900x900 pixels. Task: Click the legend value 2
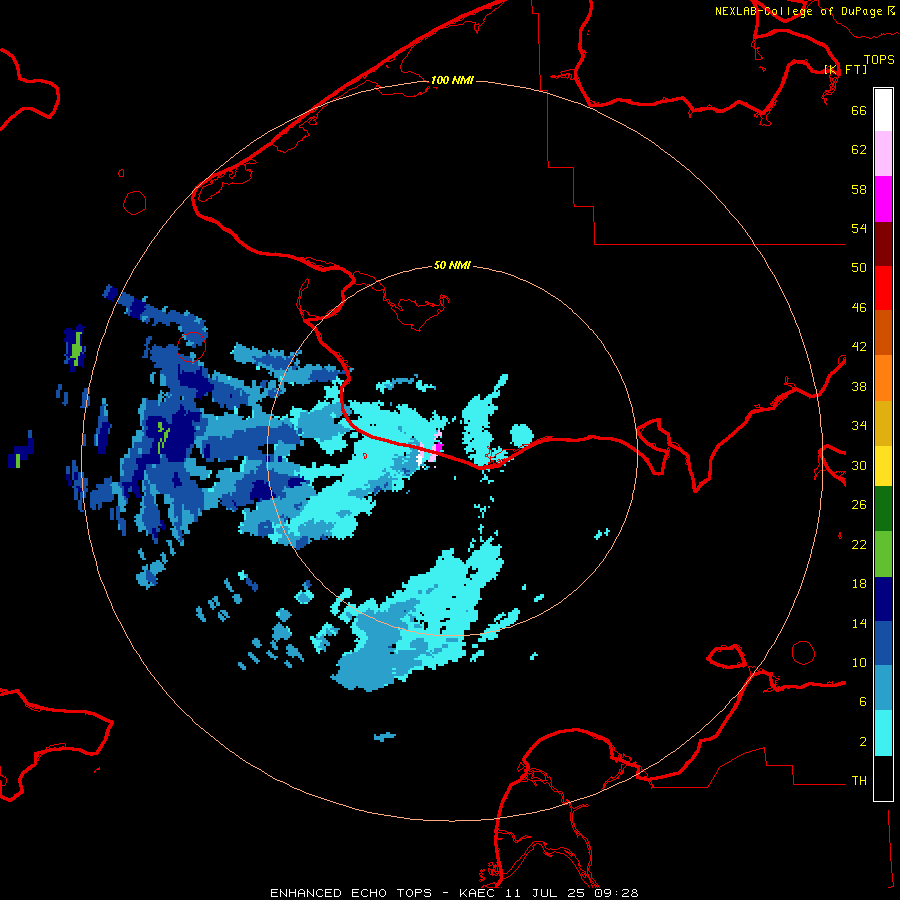(862, 742)
